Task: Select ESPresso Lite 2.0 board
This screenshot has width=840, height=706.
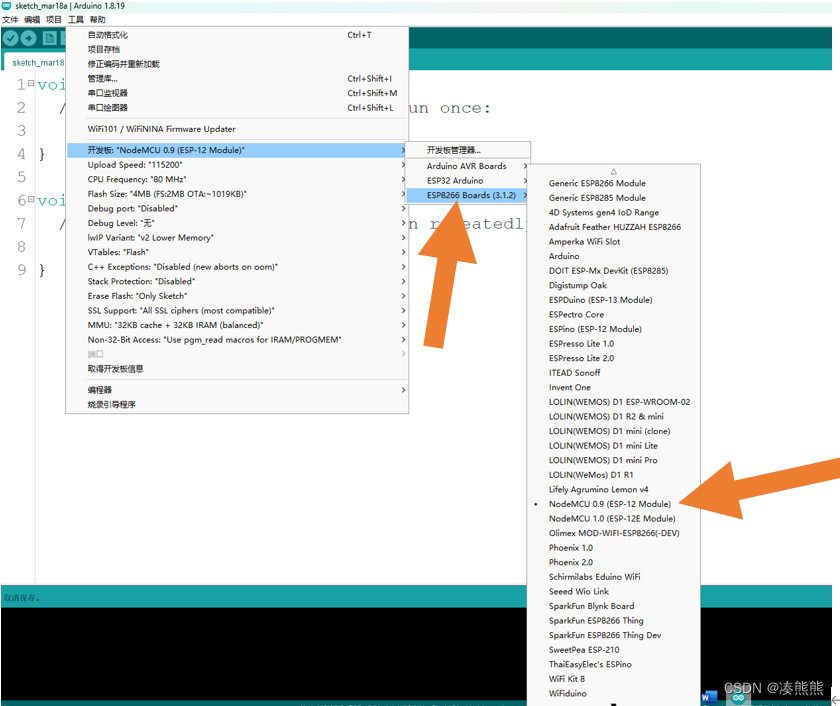Action: (614, 358)
